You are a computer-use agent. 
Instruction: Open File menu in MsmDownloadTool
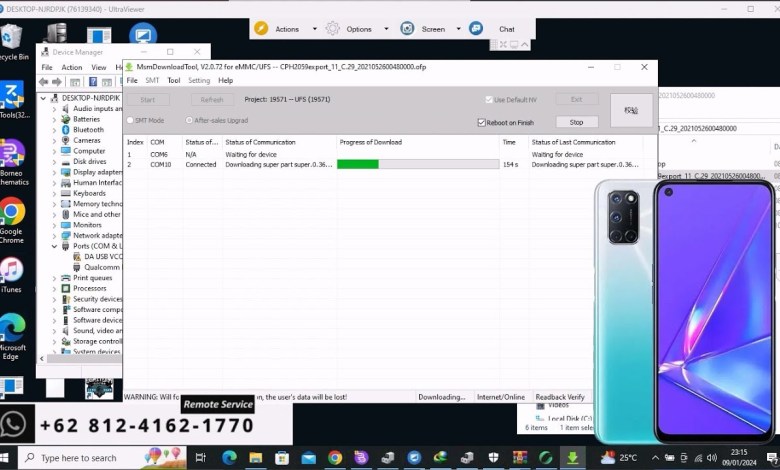(x=132, y=80)
